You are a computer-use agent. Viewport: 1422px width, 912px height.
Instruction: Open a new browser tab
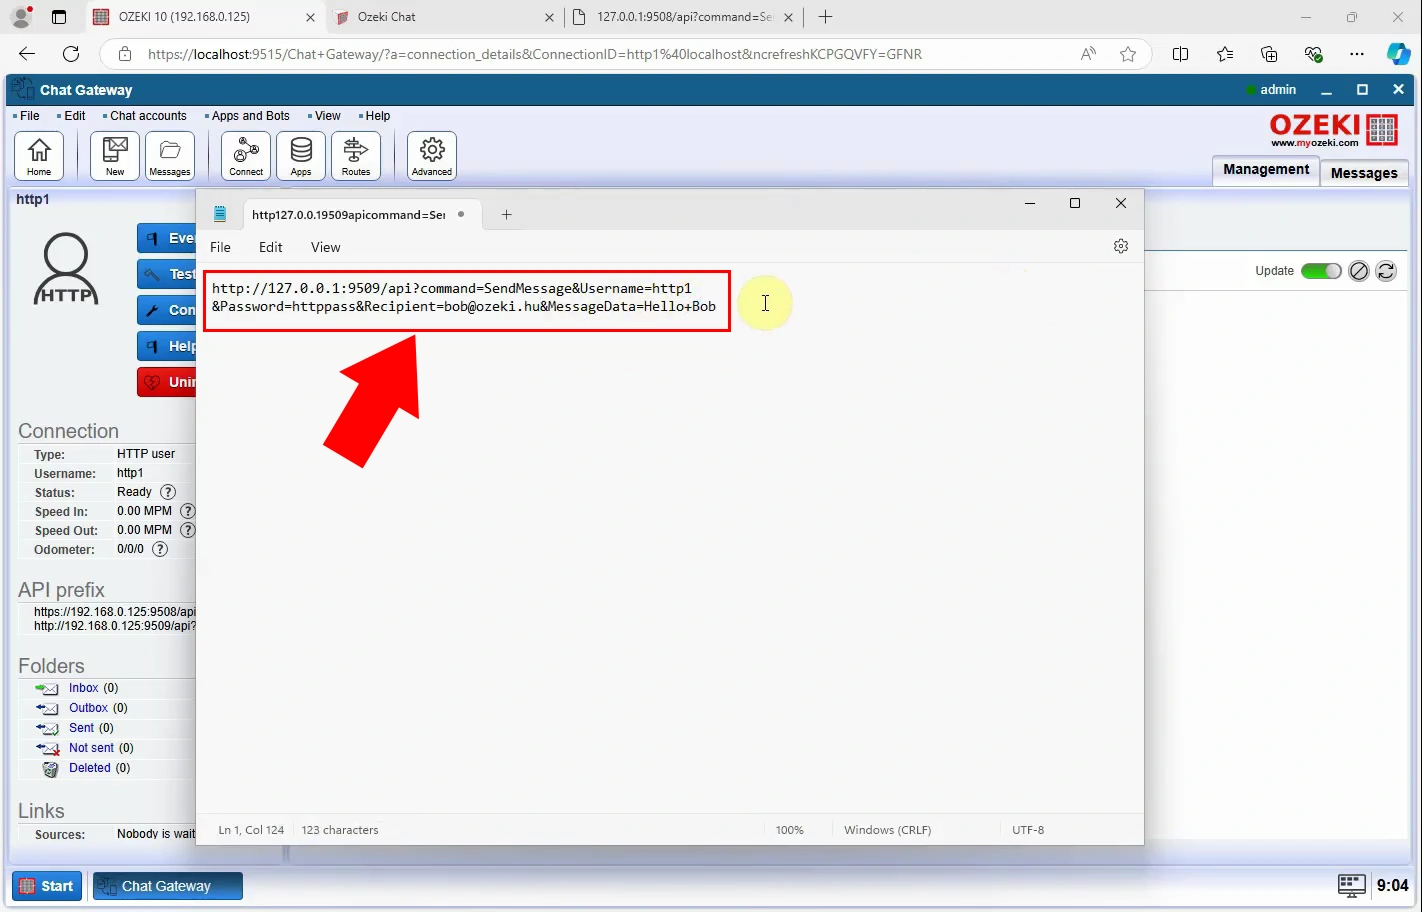[x=825, y=17]
